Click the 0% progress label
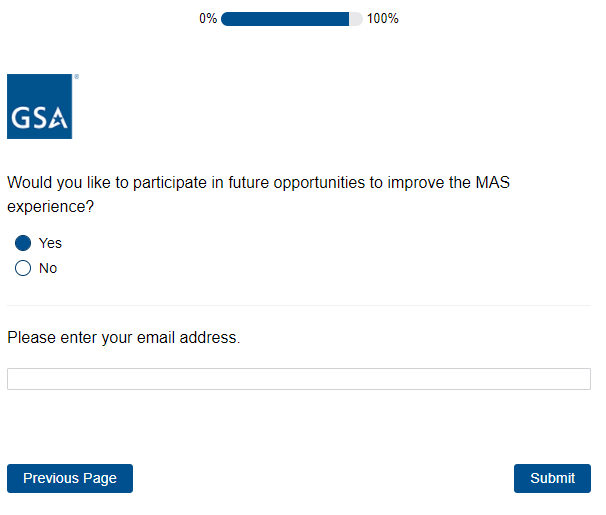The image size is (606, 515). (208, 19)
